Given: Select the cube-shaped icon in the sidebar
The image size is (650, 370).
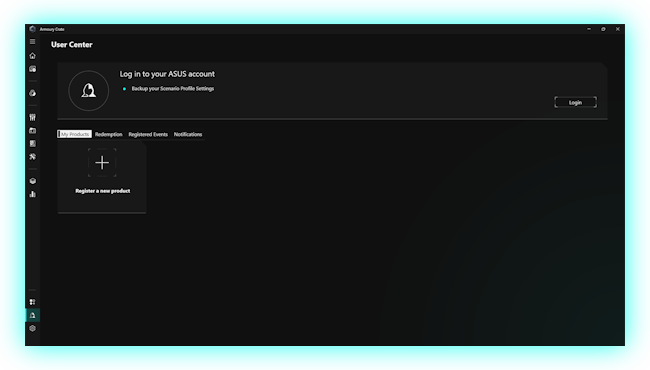Looking at the screenshot, I should pyautogui.click(x=32, y=181).
